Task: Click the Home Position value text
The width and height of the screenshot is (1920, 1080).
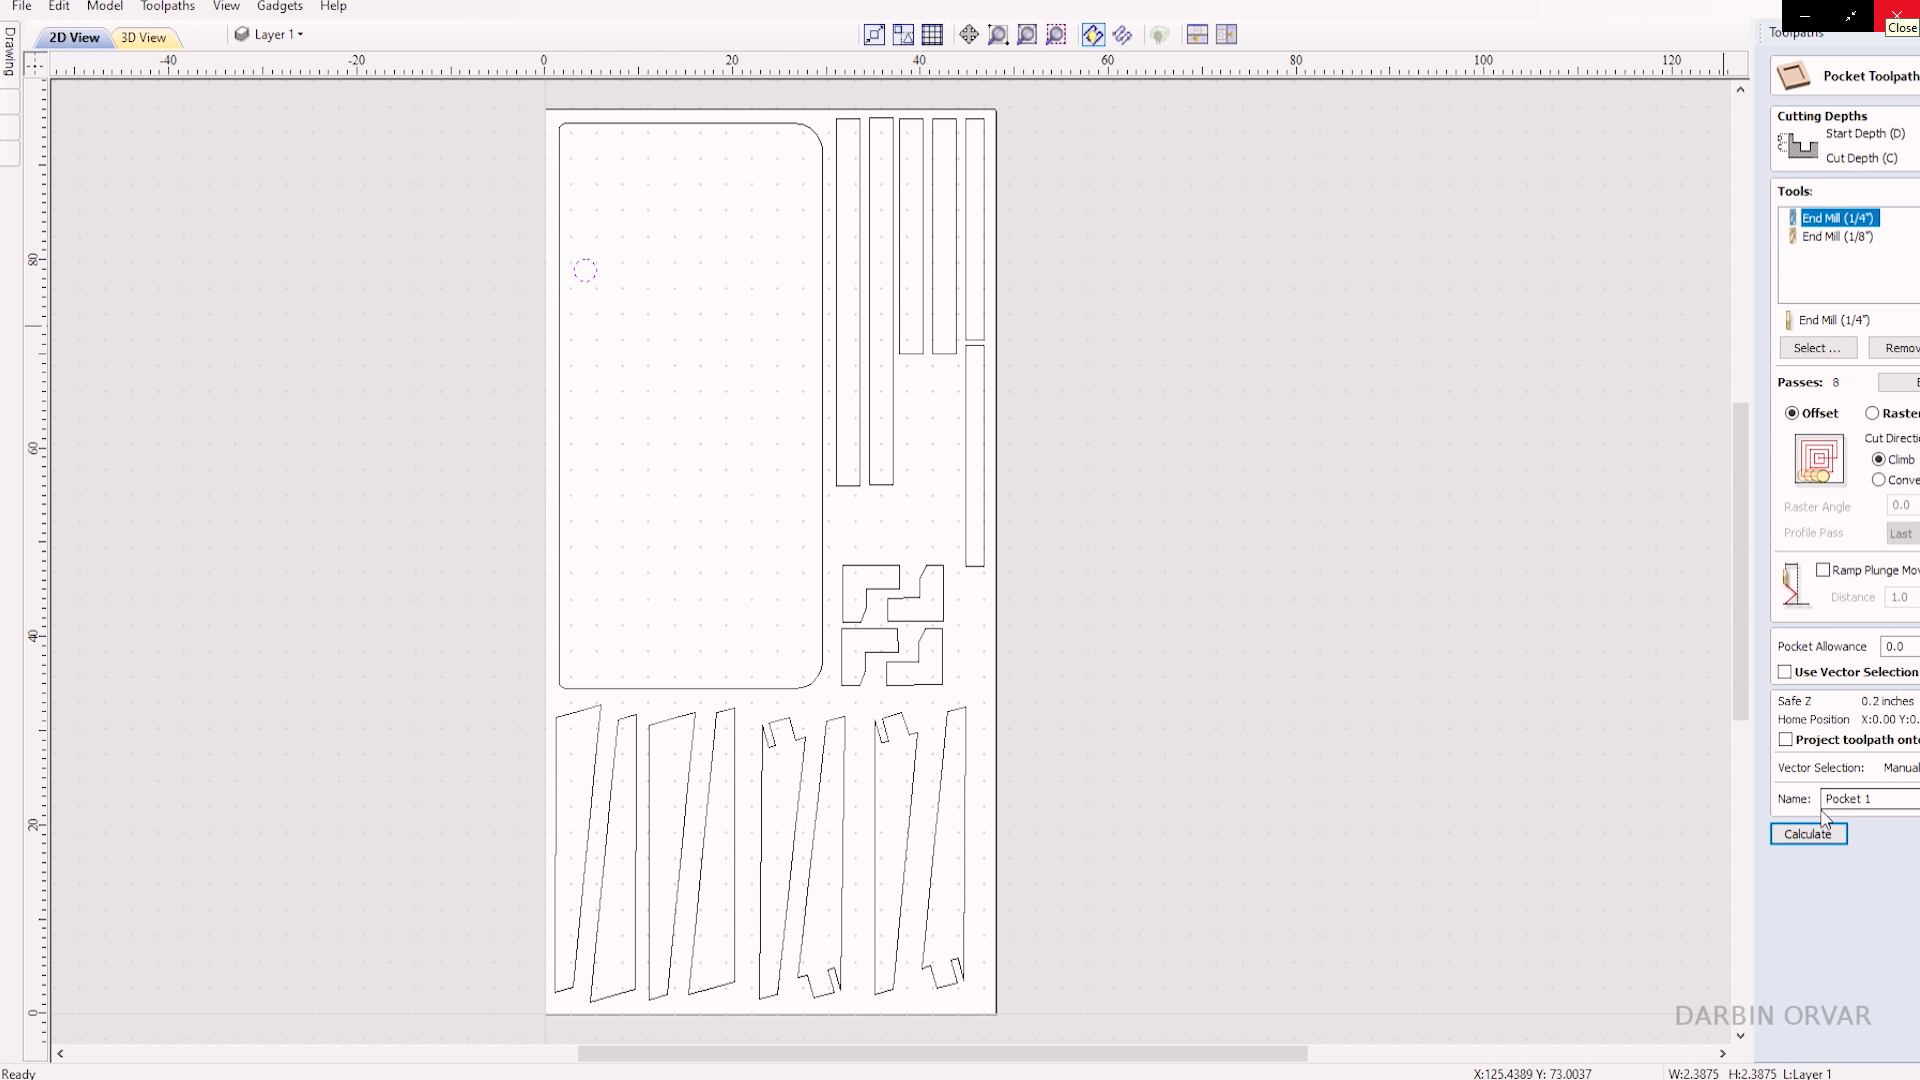Action: (x=1890, y=720)
